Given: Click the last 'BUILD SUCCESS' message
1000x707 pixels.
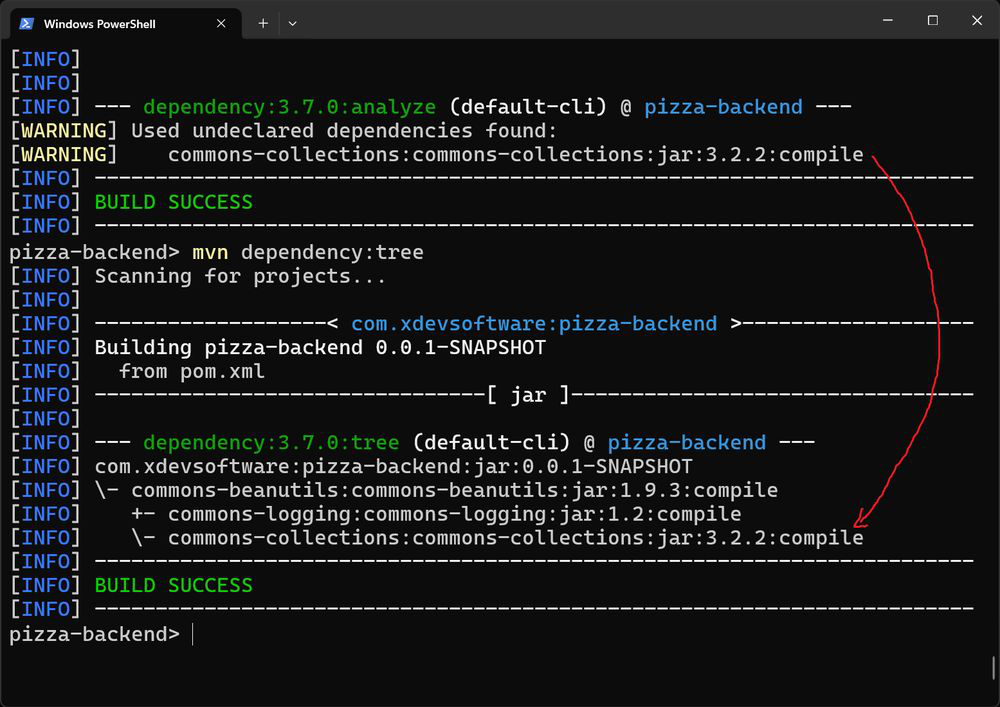Looking at the screenshot, I should tap(173, 586).
